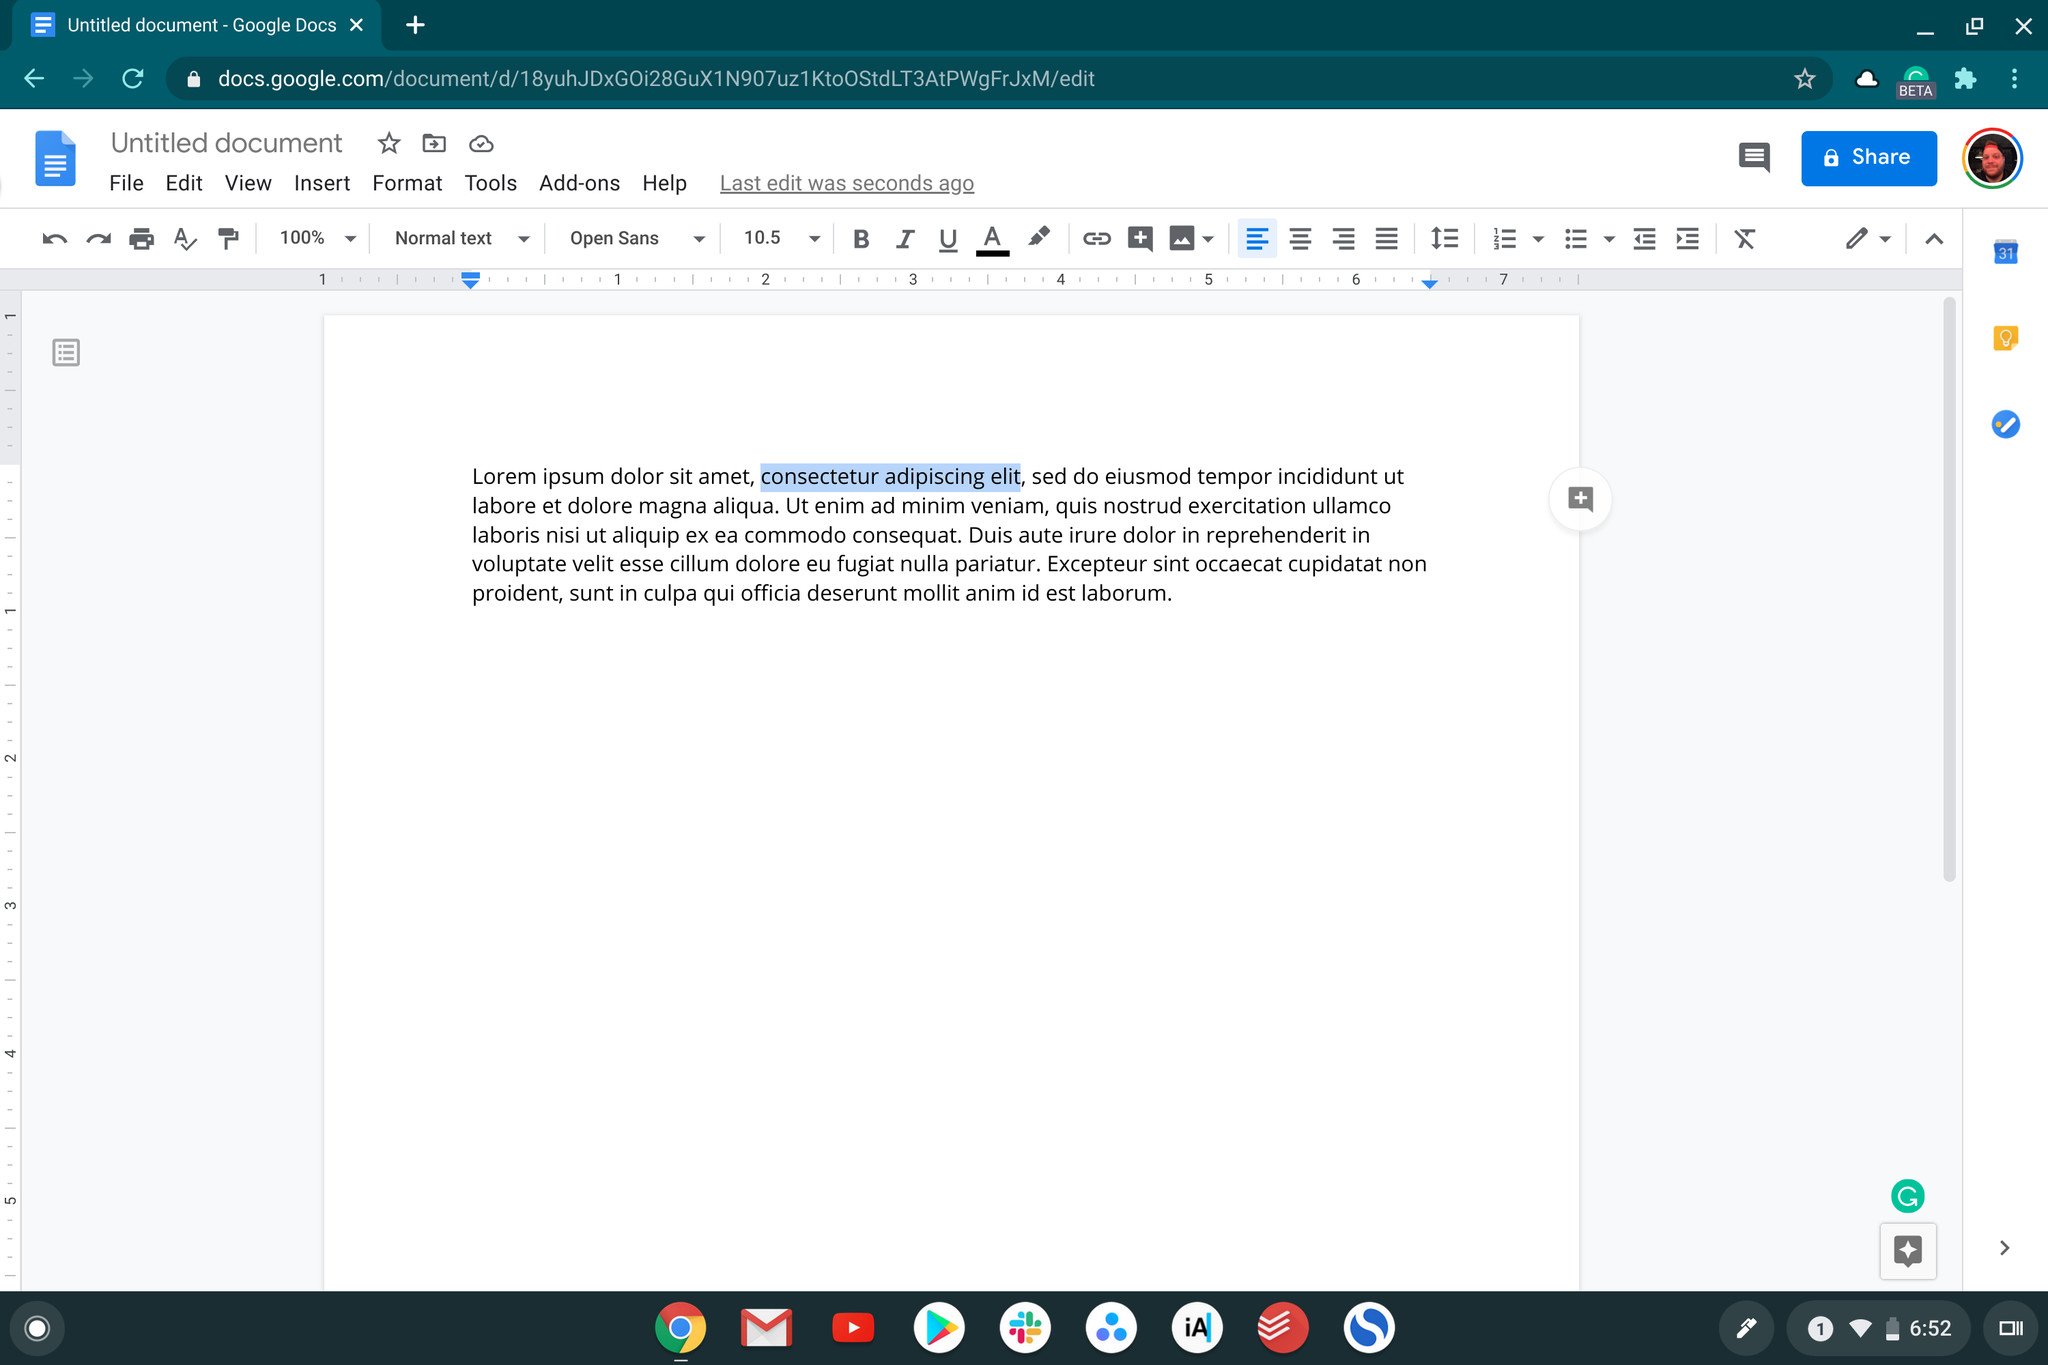Expand the bulleted list options arrow

1609,239
